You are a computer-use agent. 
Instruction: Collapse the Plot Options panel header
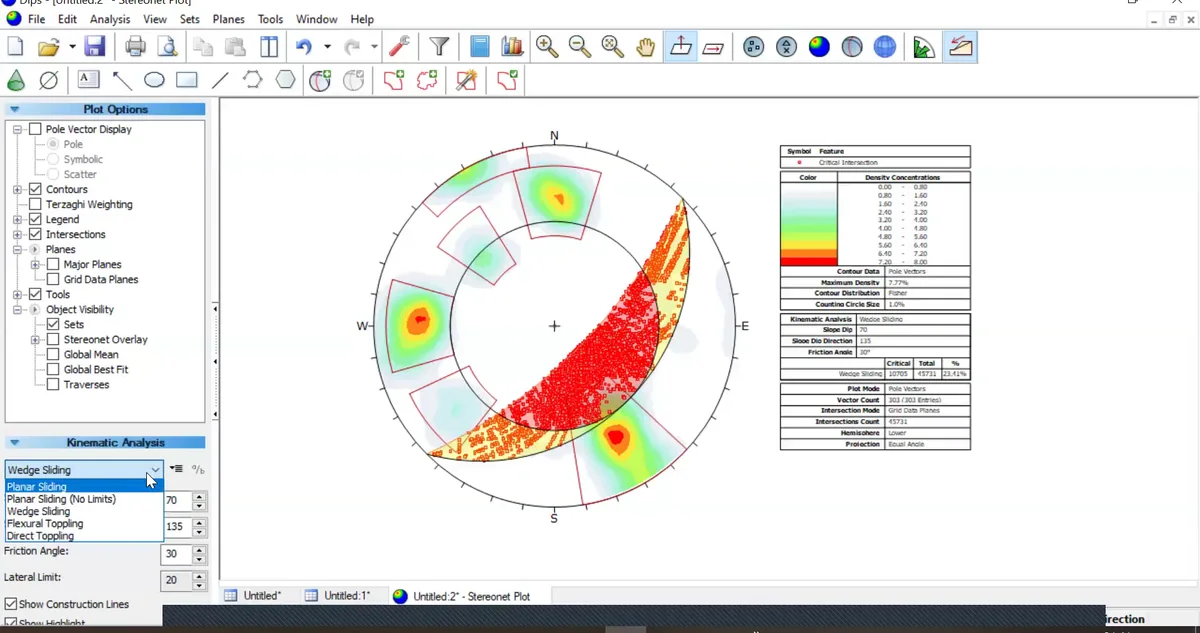click(x=105, y=109)
